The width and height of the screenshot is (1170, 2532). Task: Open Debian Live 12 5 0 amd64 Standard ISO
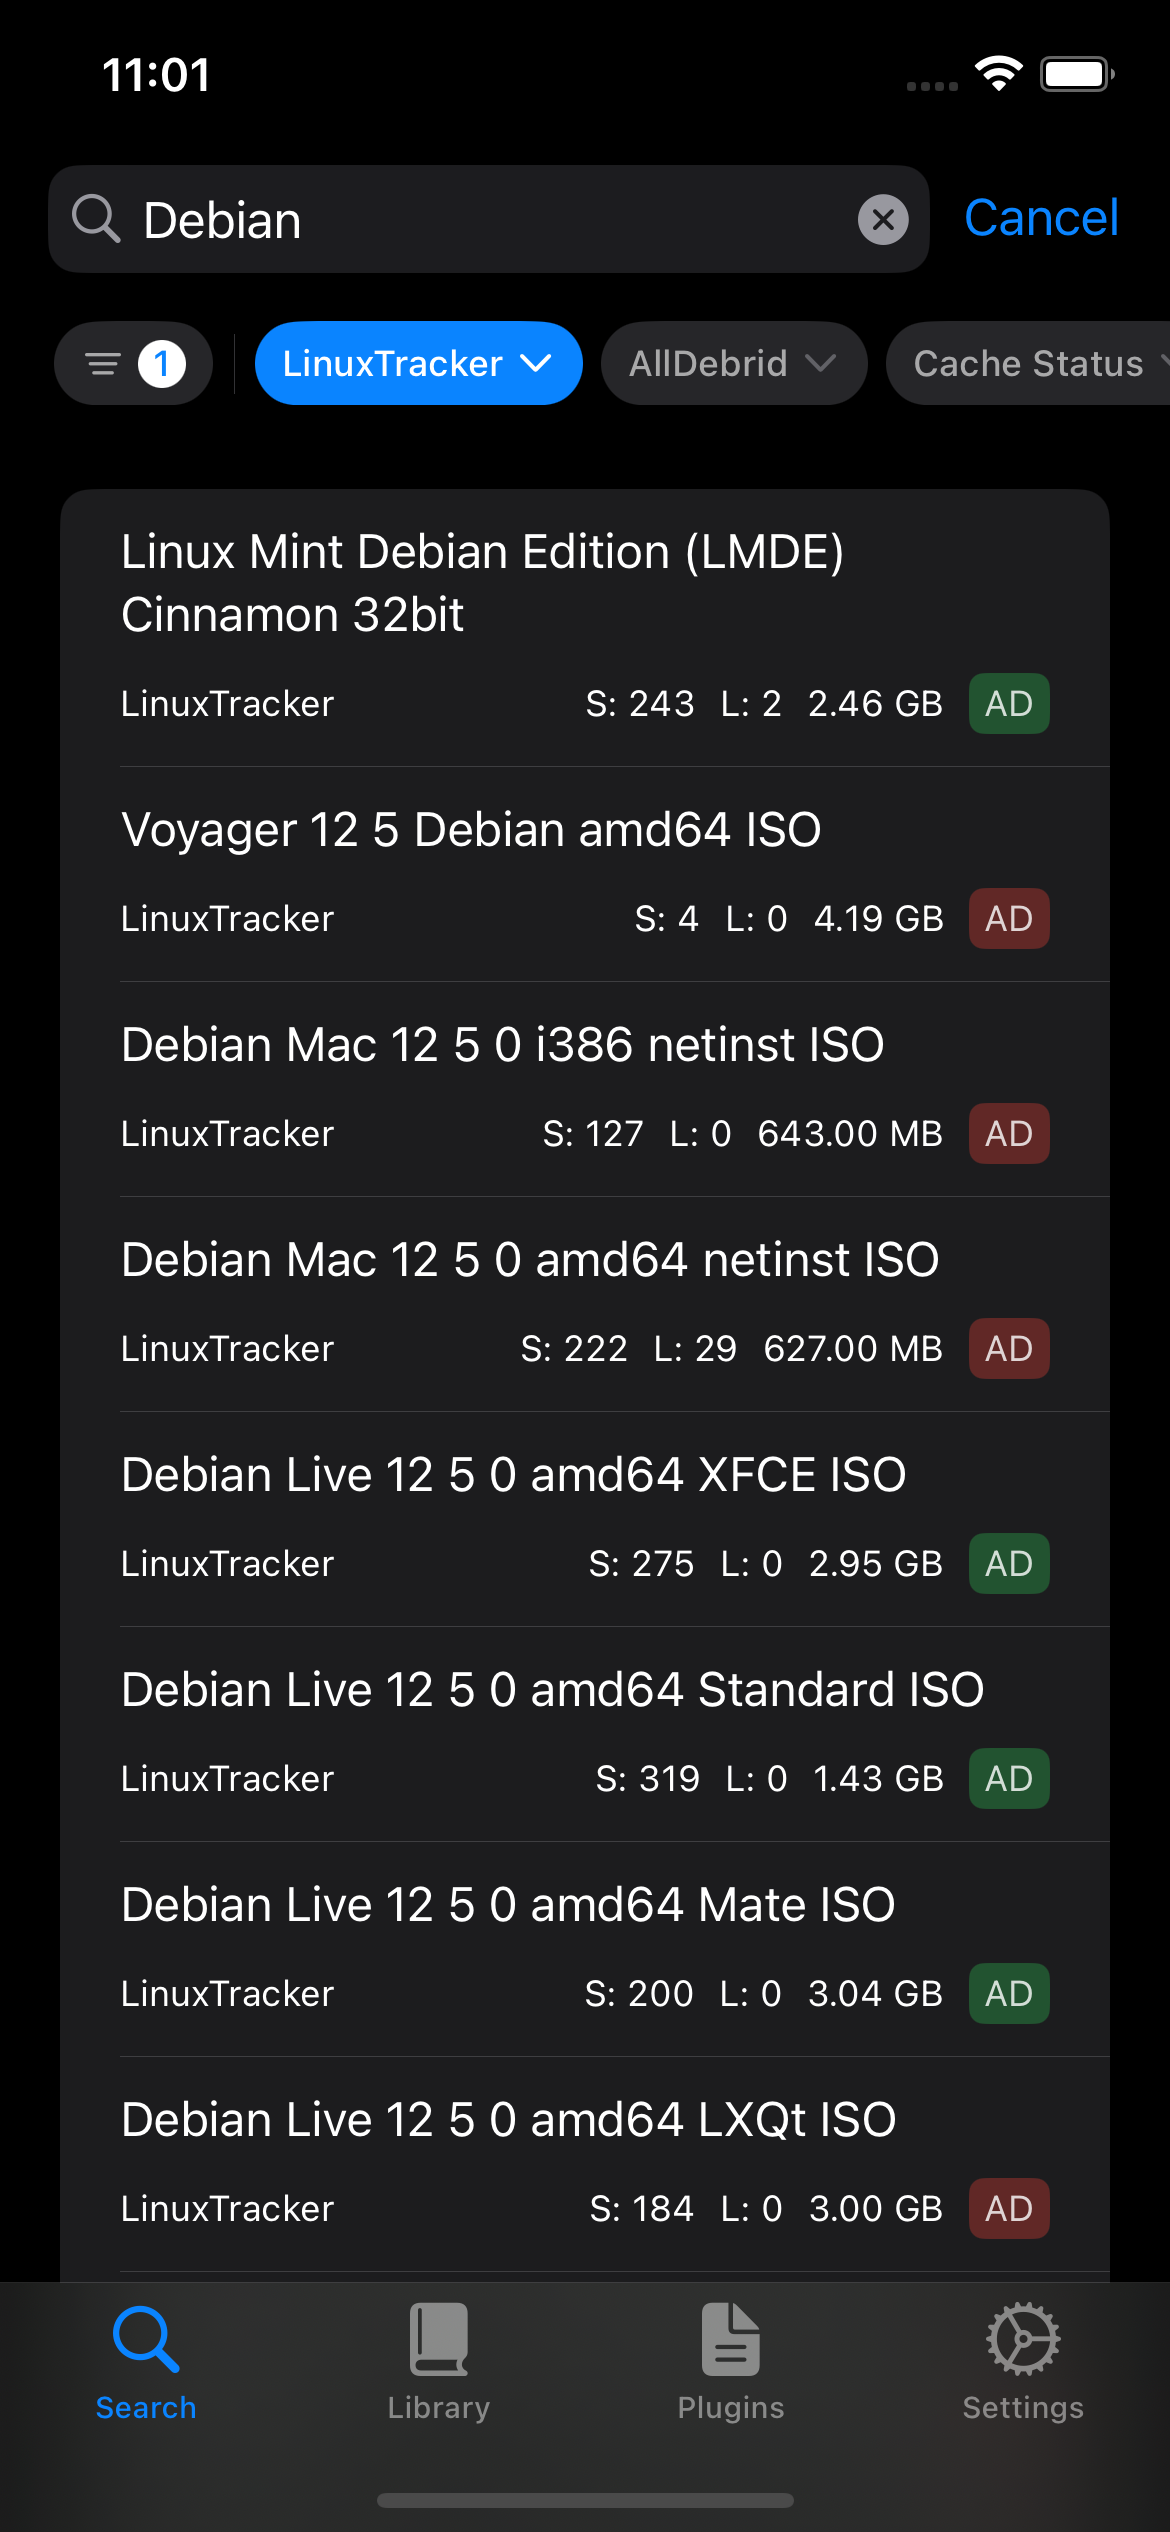click(x=552, y=1690)
